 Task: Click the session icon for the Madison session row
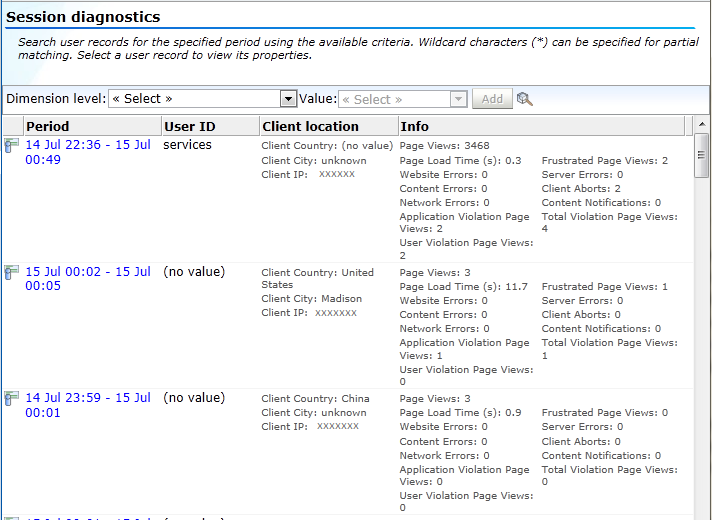click(11, 272)
